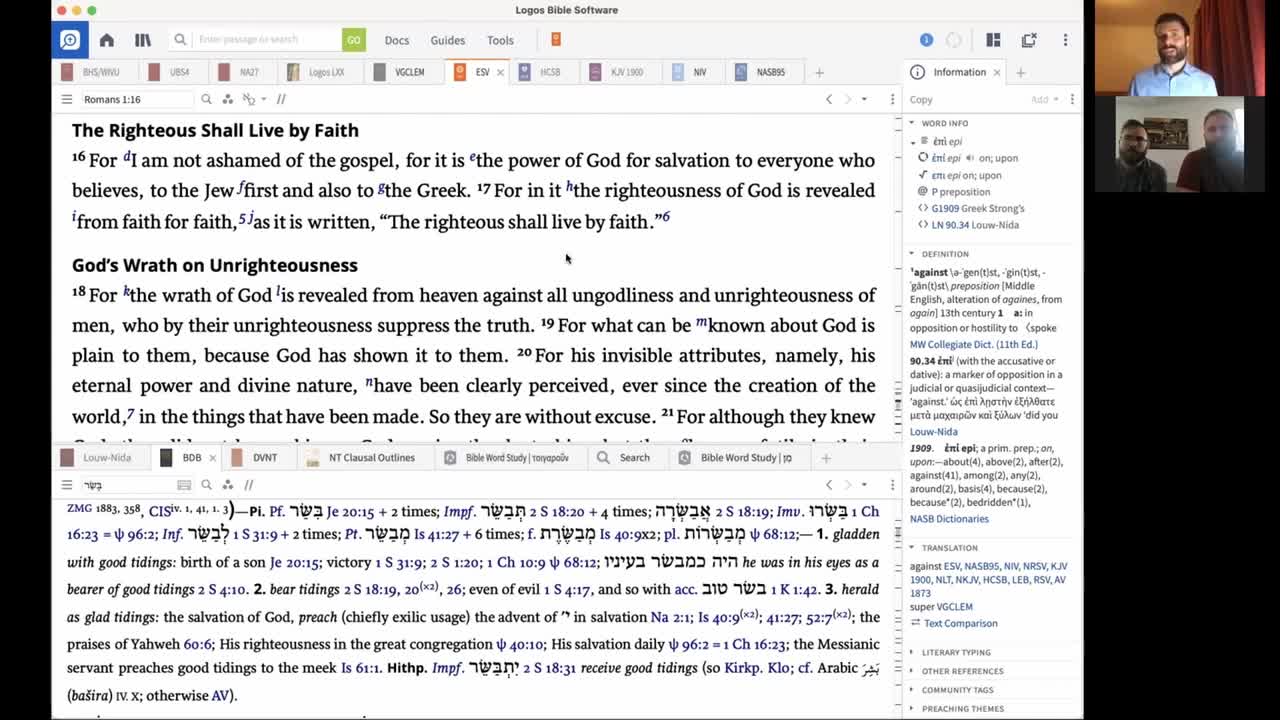Close the ESV tab
This screenshot has height=720, width=1280.
point(498,72)
